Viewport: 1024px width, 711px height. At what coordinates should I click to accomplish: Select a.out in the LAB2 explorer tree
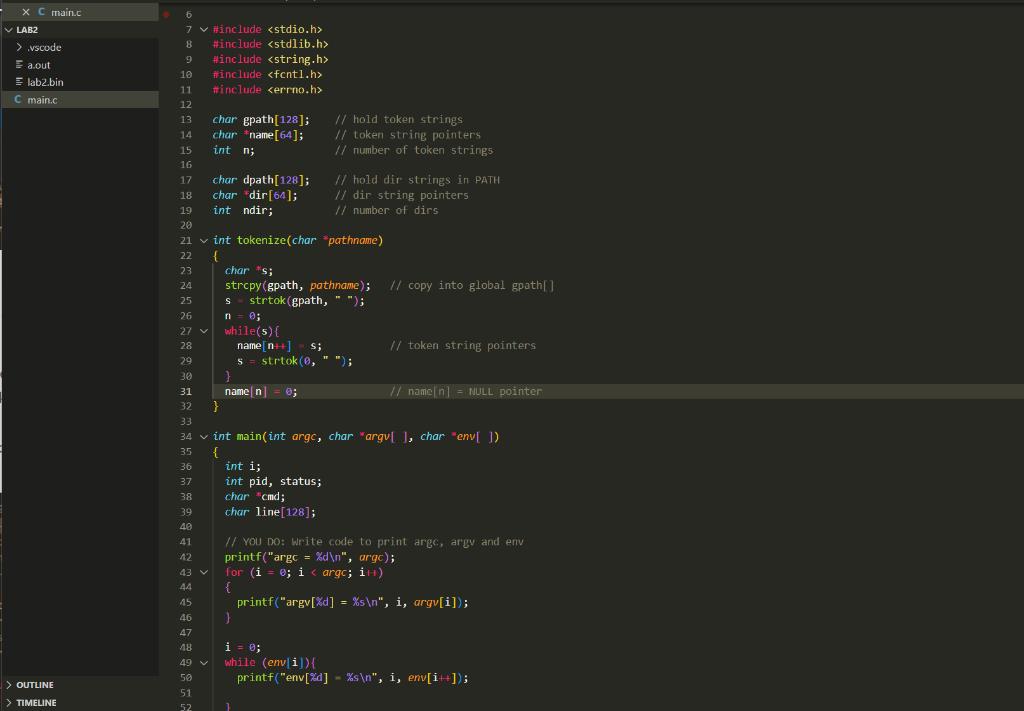point(40,64)
